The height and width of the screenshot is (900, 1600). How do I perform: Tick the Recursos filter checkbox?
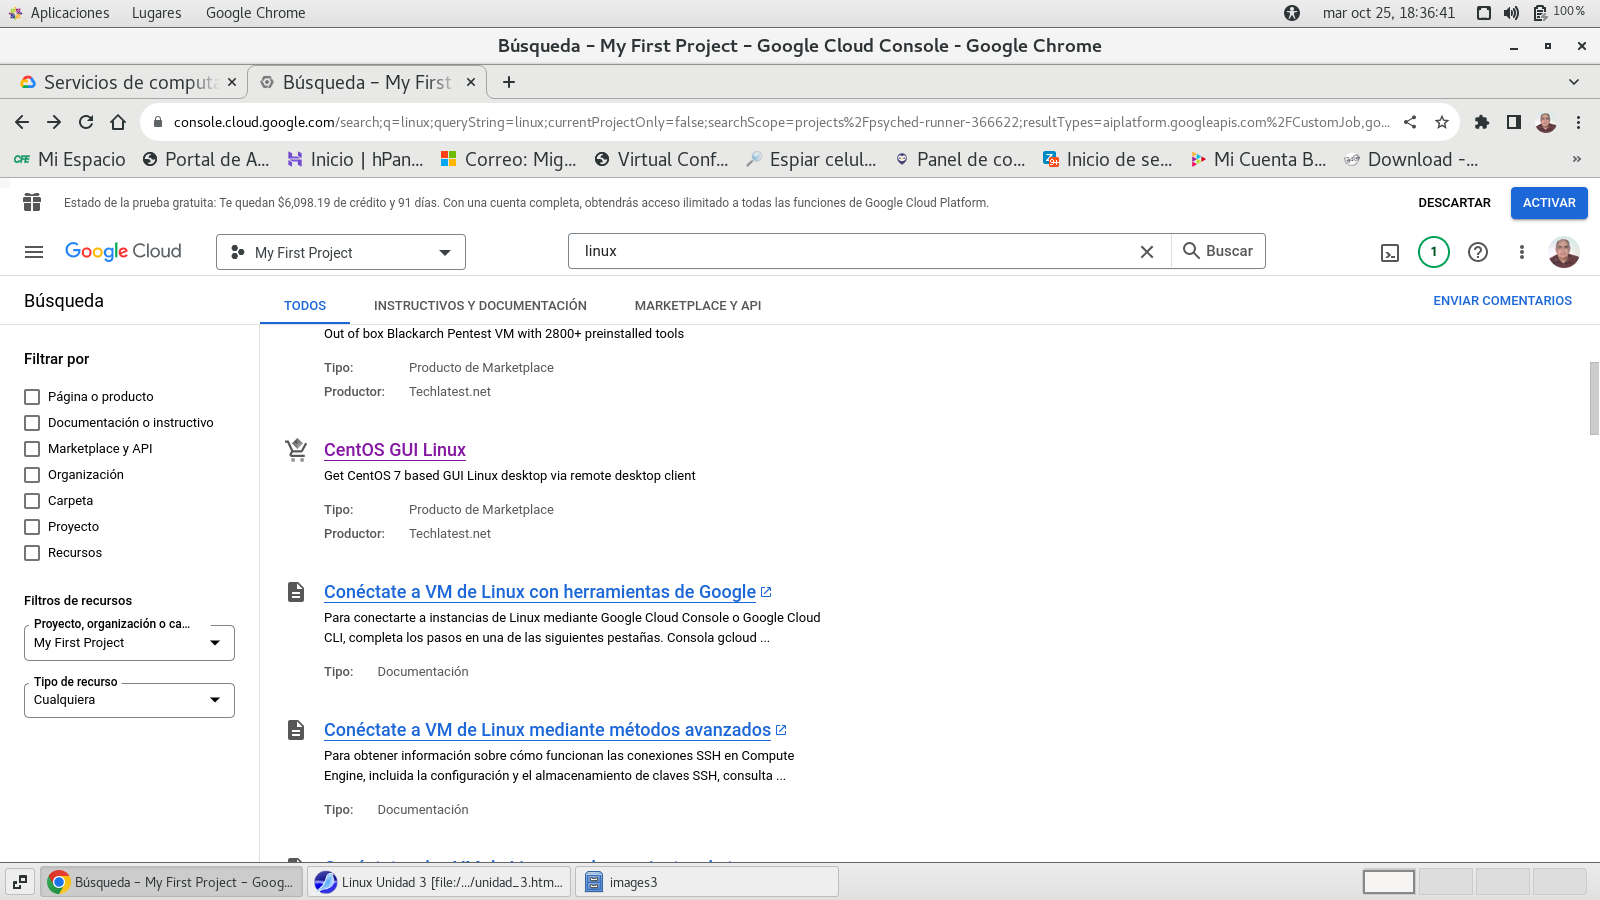click(x=32, y=553)
